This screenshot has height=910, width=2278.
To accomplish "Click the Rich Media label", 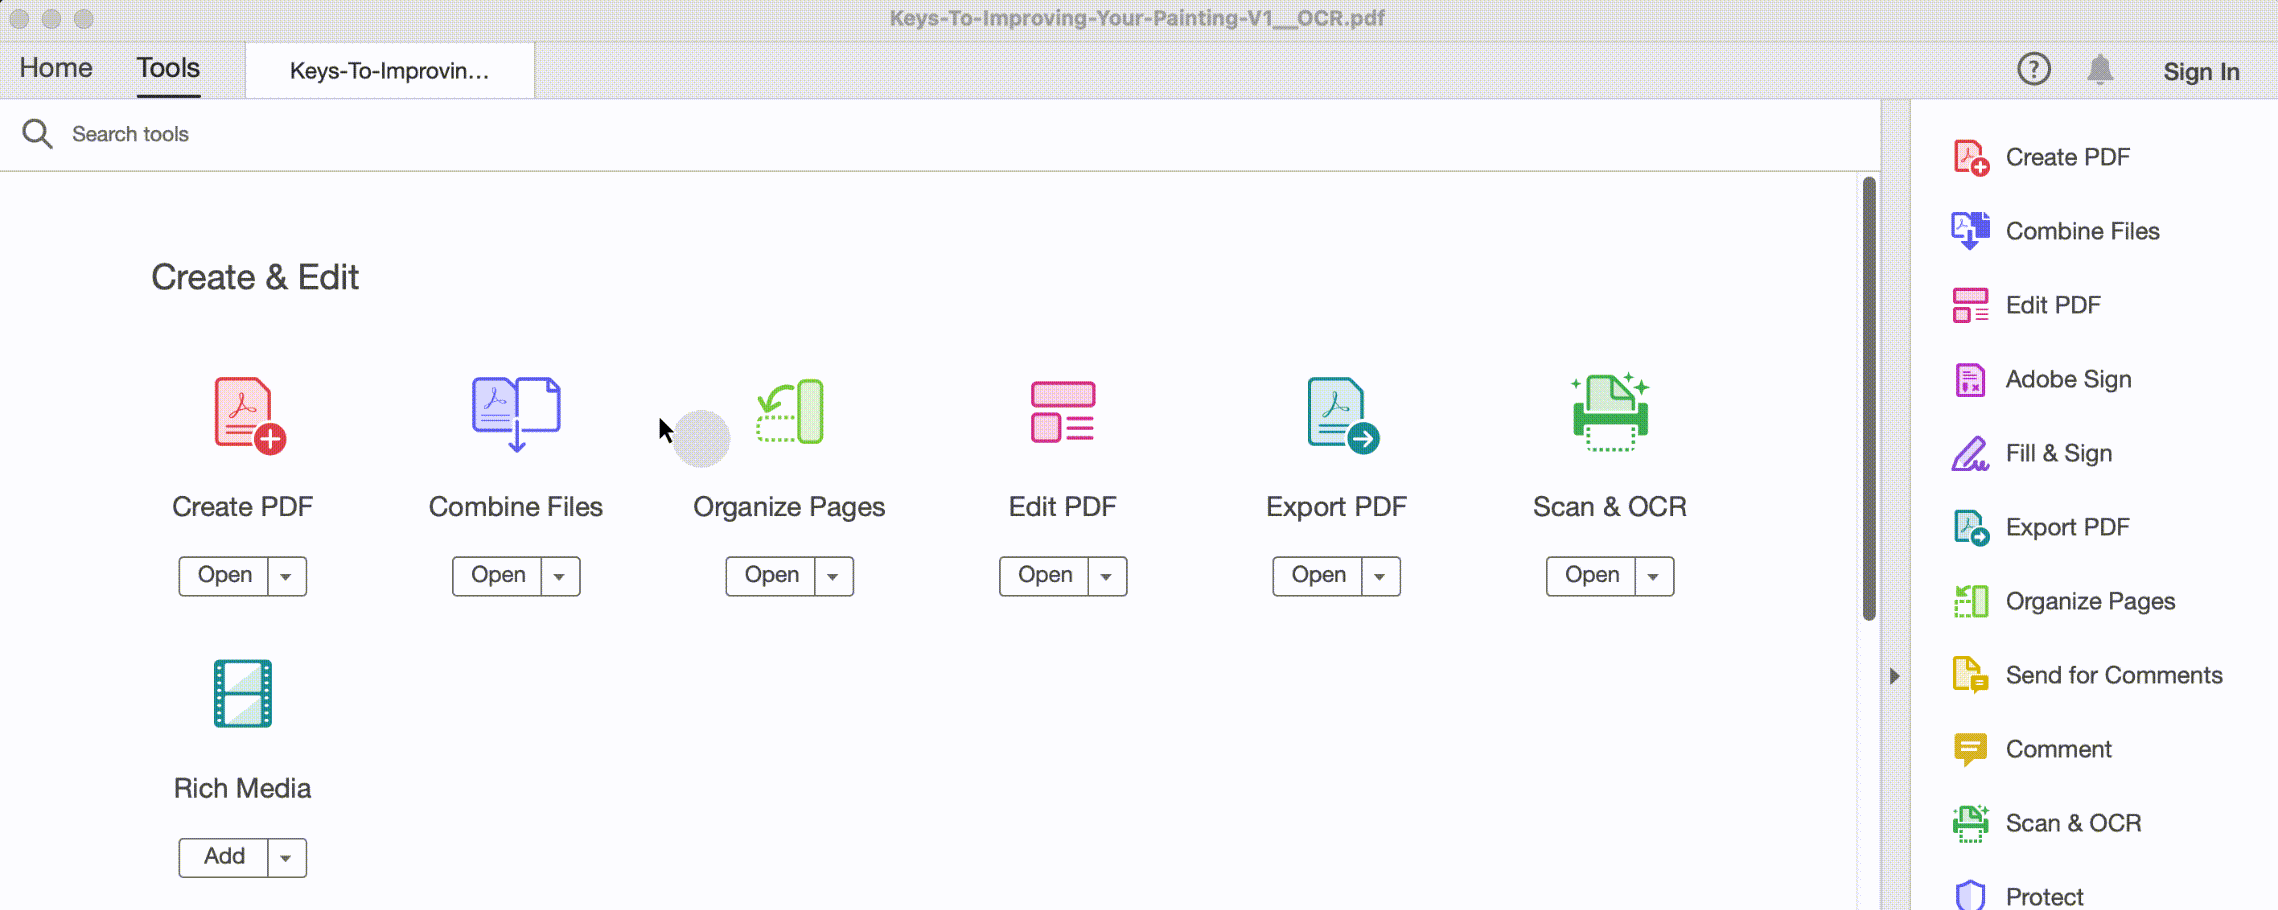I will point(243,788).
